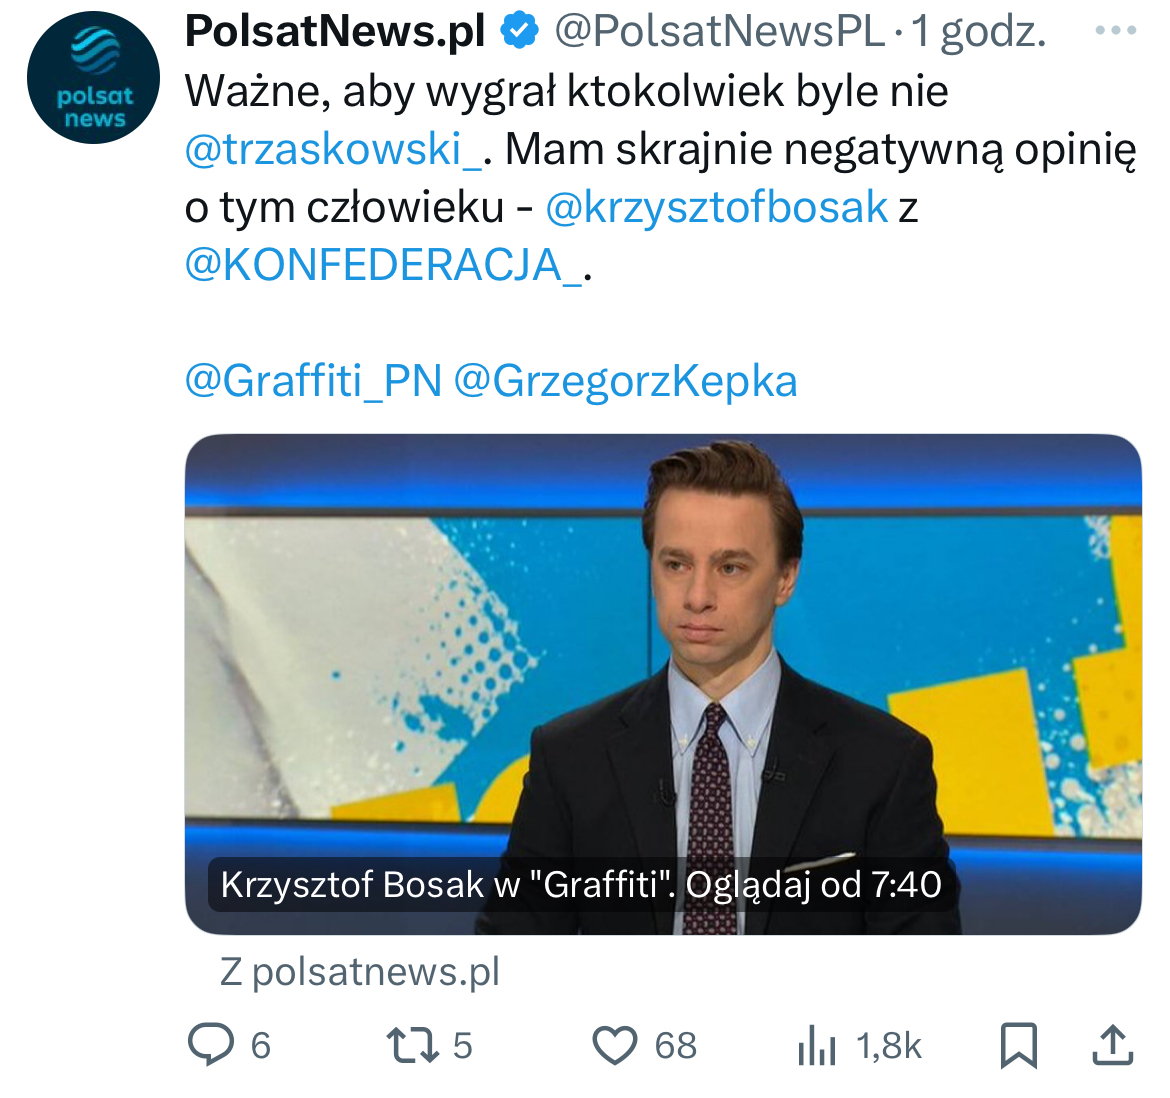Click the blue verified badge

519,32
